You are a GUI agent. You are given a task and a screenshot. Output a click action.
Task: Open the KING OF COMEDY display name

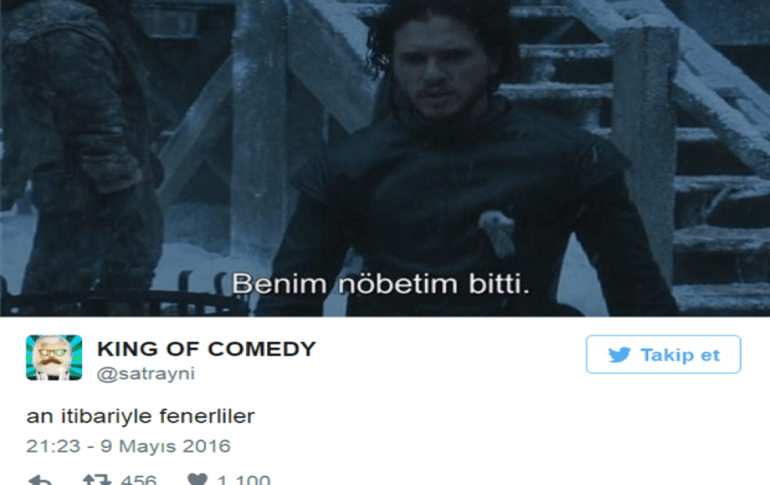[206, 349]
